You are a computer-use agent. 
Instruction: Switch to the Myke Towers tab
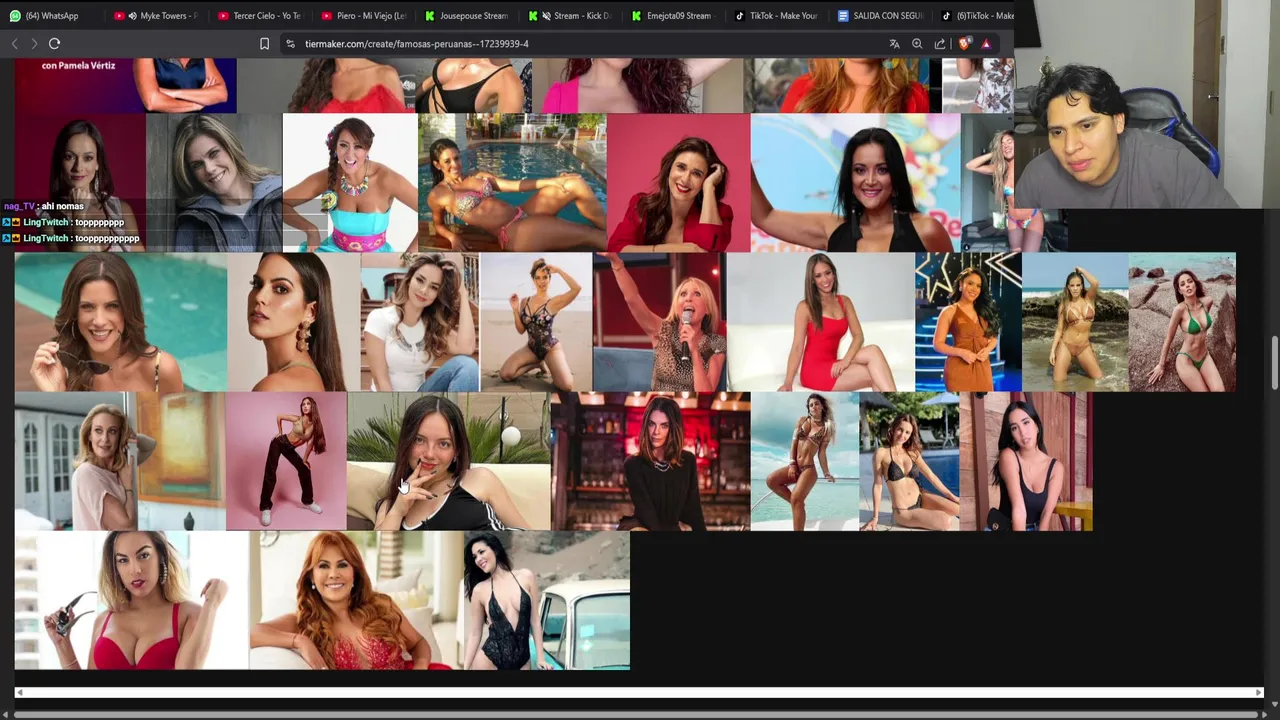coord(155,16)
